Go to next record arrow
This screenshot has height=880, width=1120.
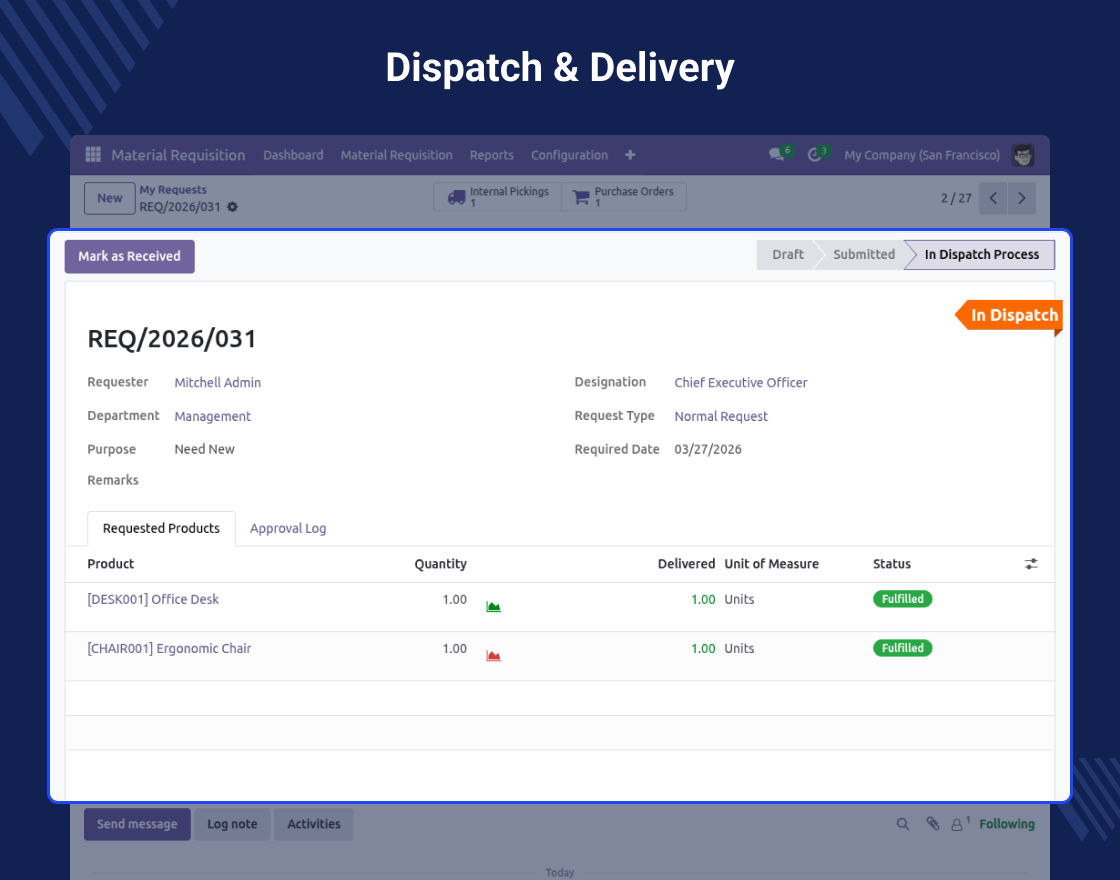tap(1021, 198)
